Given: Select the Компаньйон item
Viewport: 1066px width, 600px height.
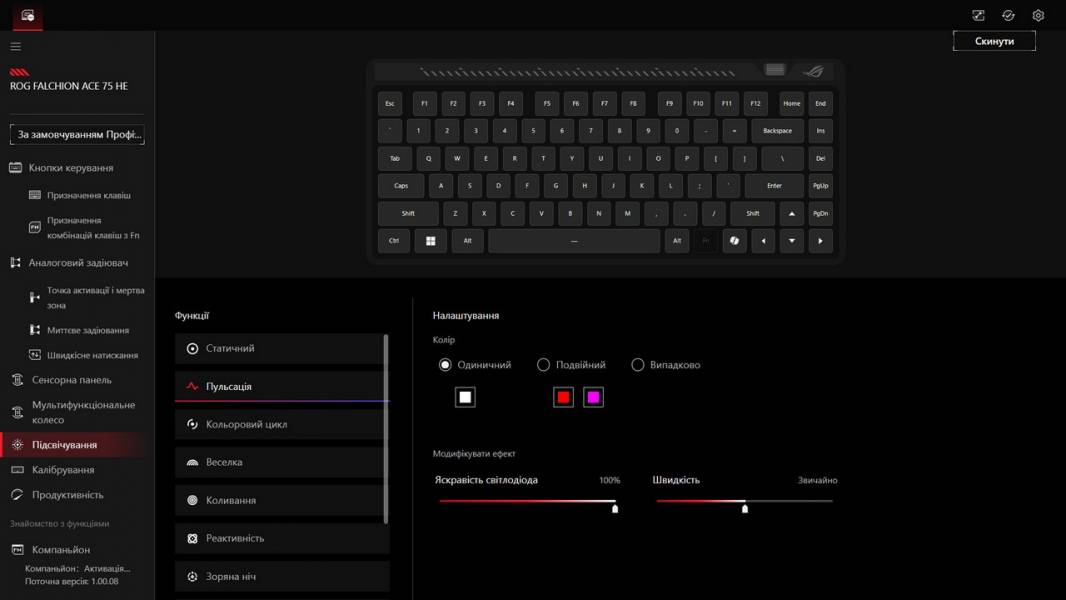Looking at the screenshot, I should pyautogui.click(x=60, y=550).
